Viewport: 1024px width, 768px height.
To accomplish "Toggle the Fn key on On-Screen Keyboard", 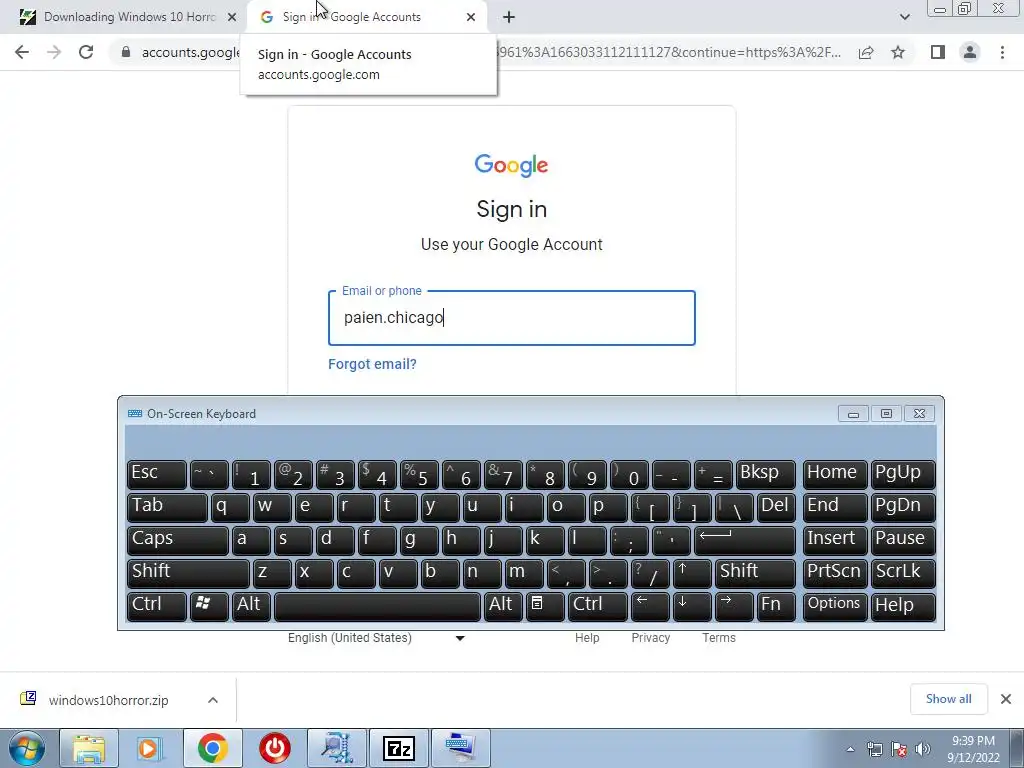I will click(776, 606).
